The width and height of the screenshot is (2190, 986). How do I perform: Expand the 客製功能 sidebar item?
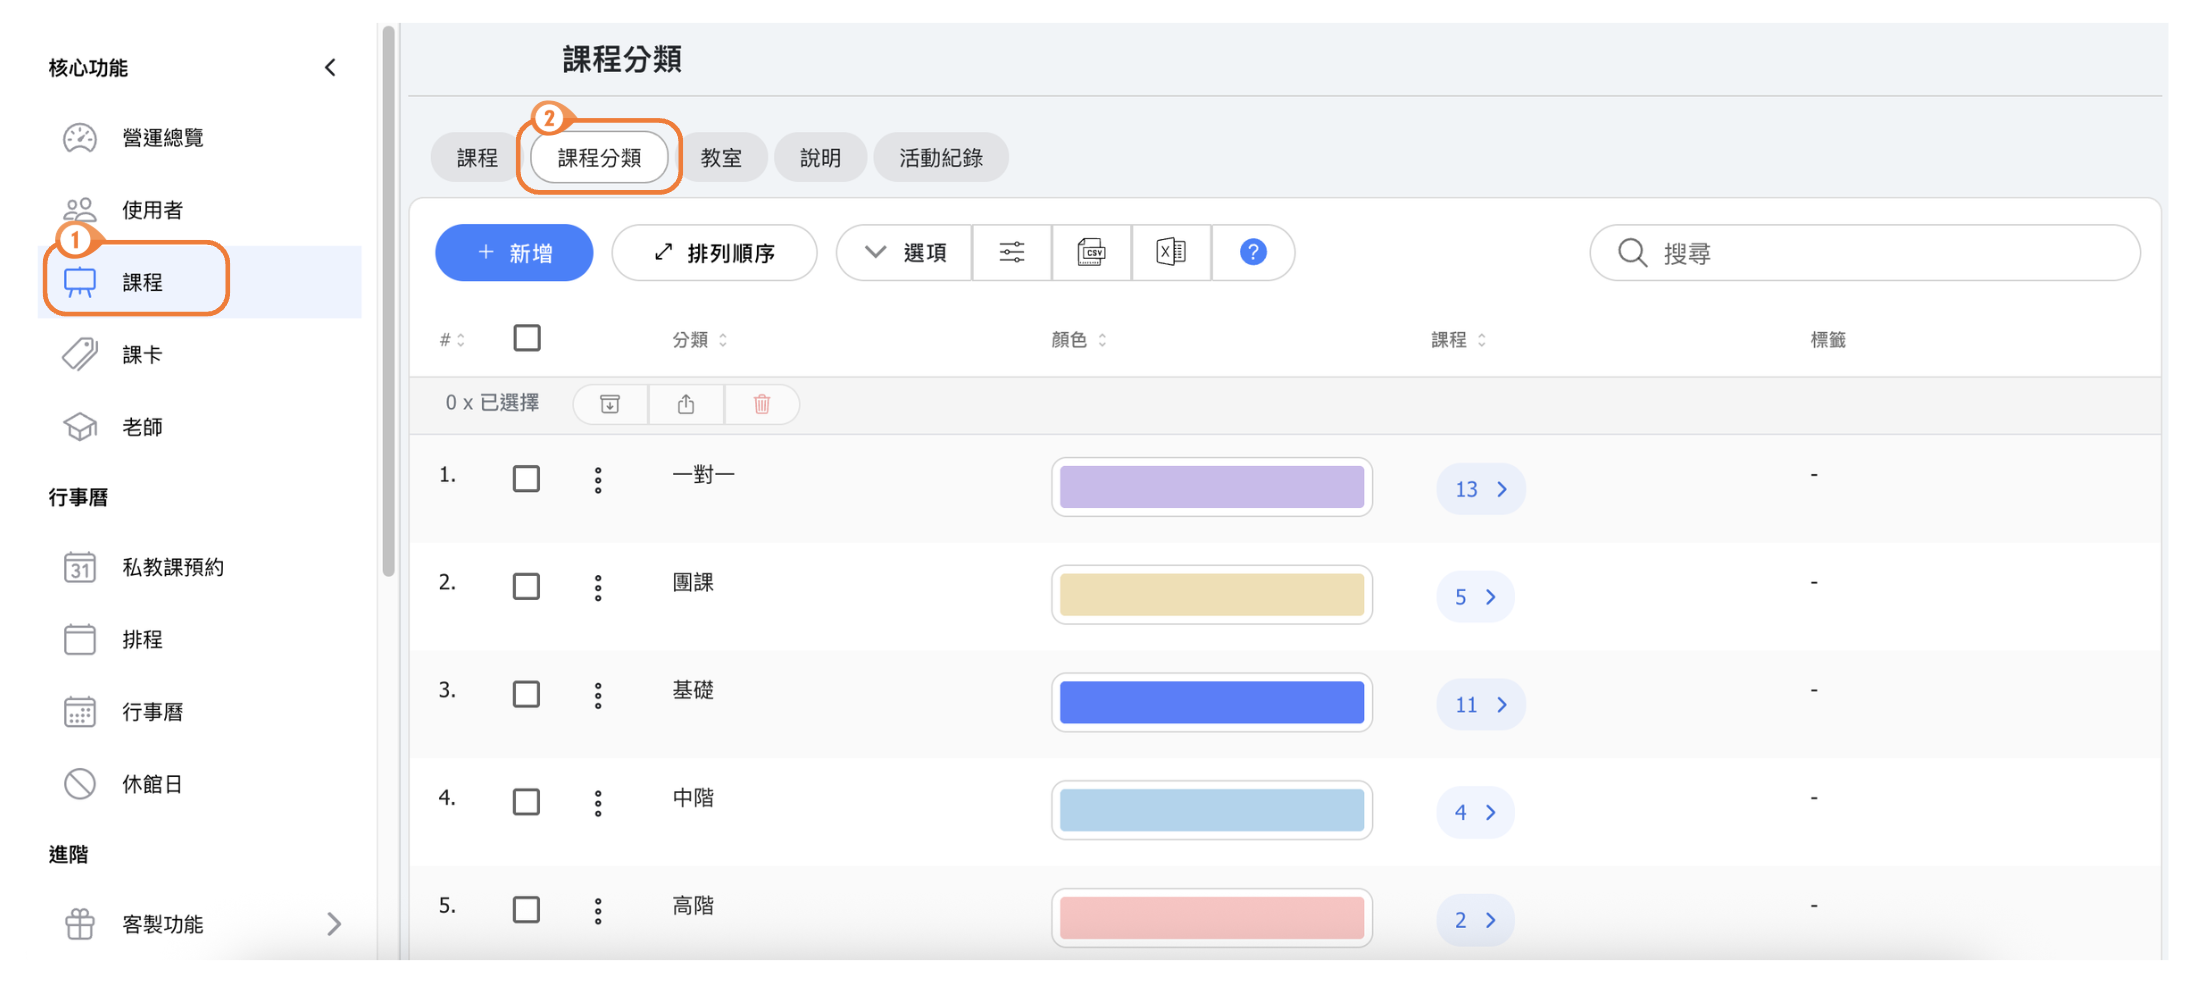[333, 924]
